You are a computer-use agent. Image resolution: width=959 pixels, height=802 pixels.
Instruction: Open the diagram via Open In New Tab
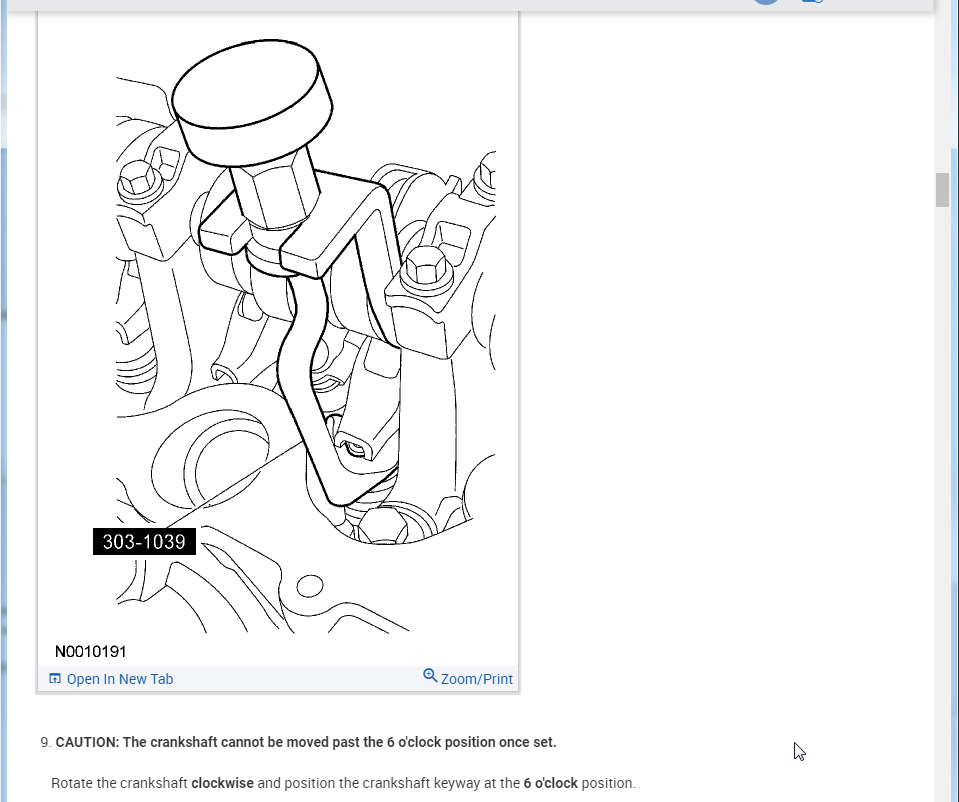point(120,679)
